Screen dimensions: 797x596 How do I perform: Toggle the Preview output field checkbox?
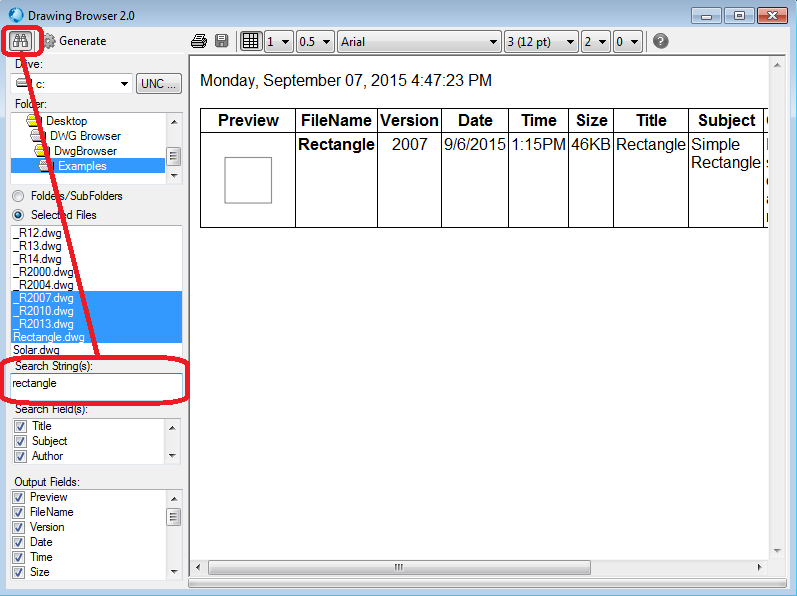point(18,497)
